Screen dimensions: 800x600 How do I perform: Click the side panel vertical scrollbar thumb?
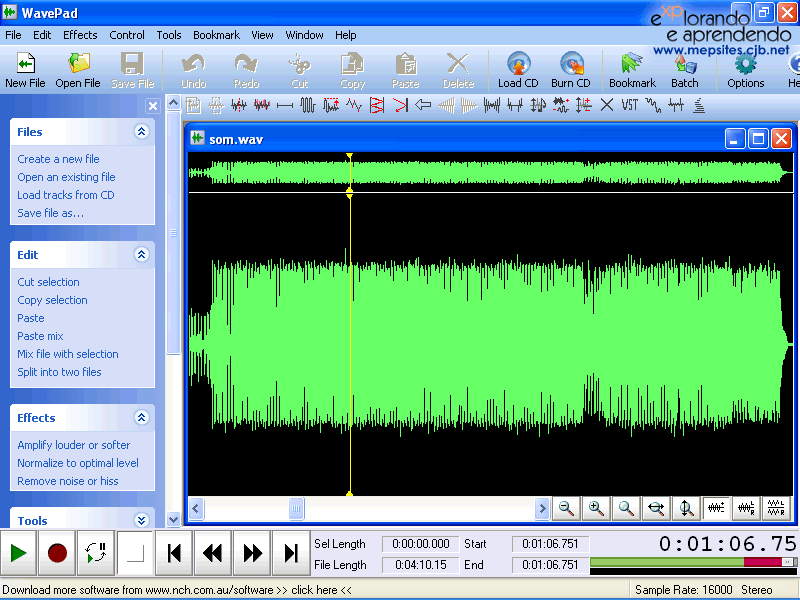pos(173,233)
